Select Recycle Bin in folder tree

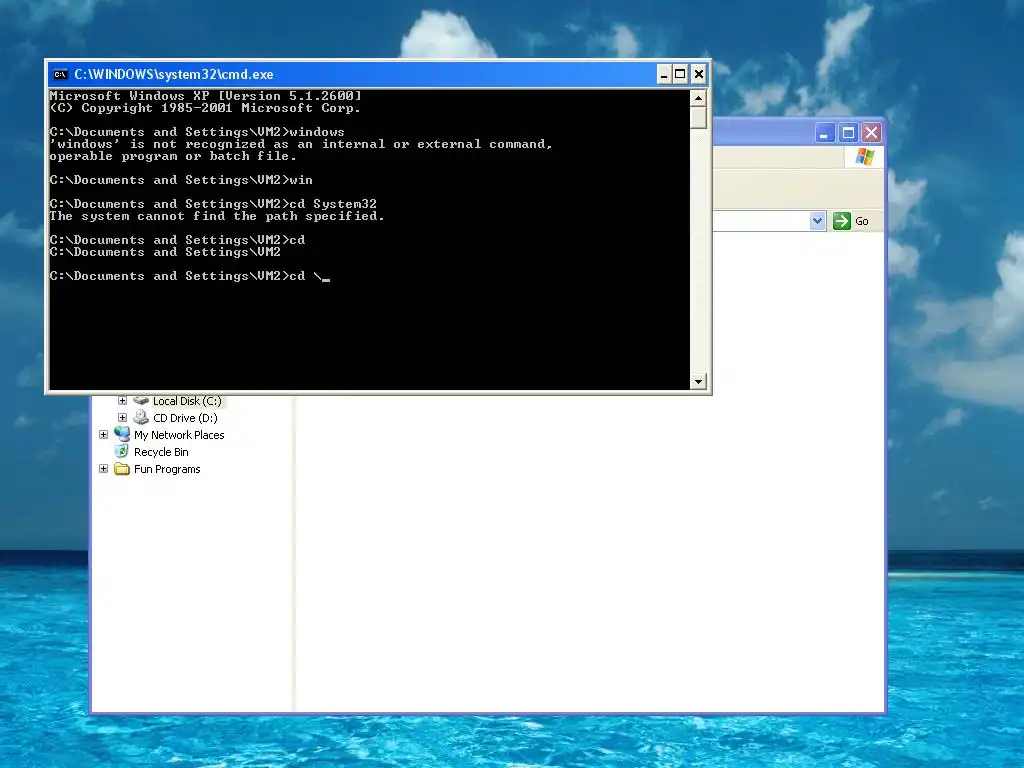pyautogui.click(x=161, y=452)
